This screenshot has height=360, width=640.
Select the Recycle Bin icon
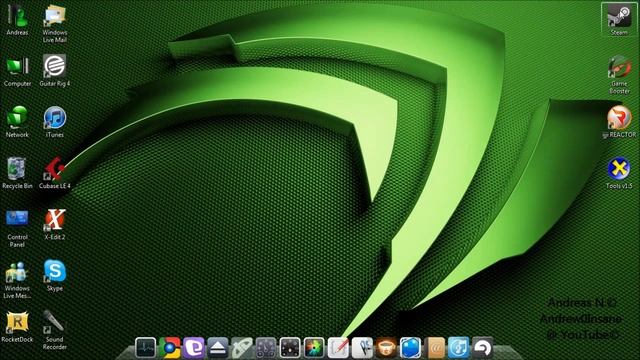(17, 169)
